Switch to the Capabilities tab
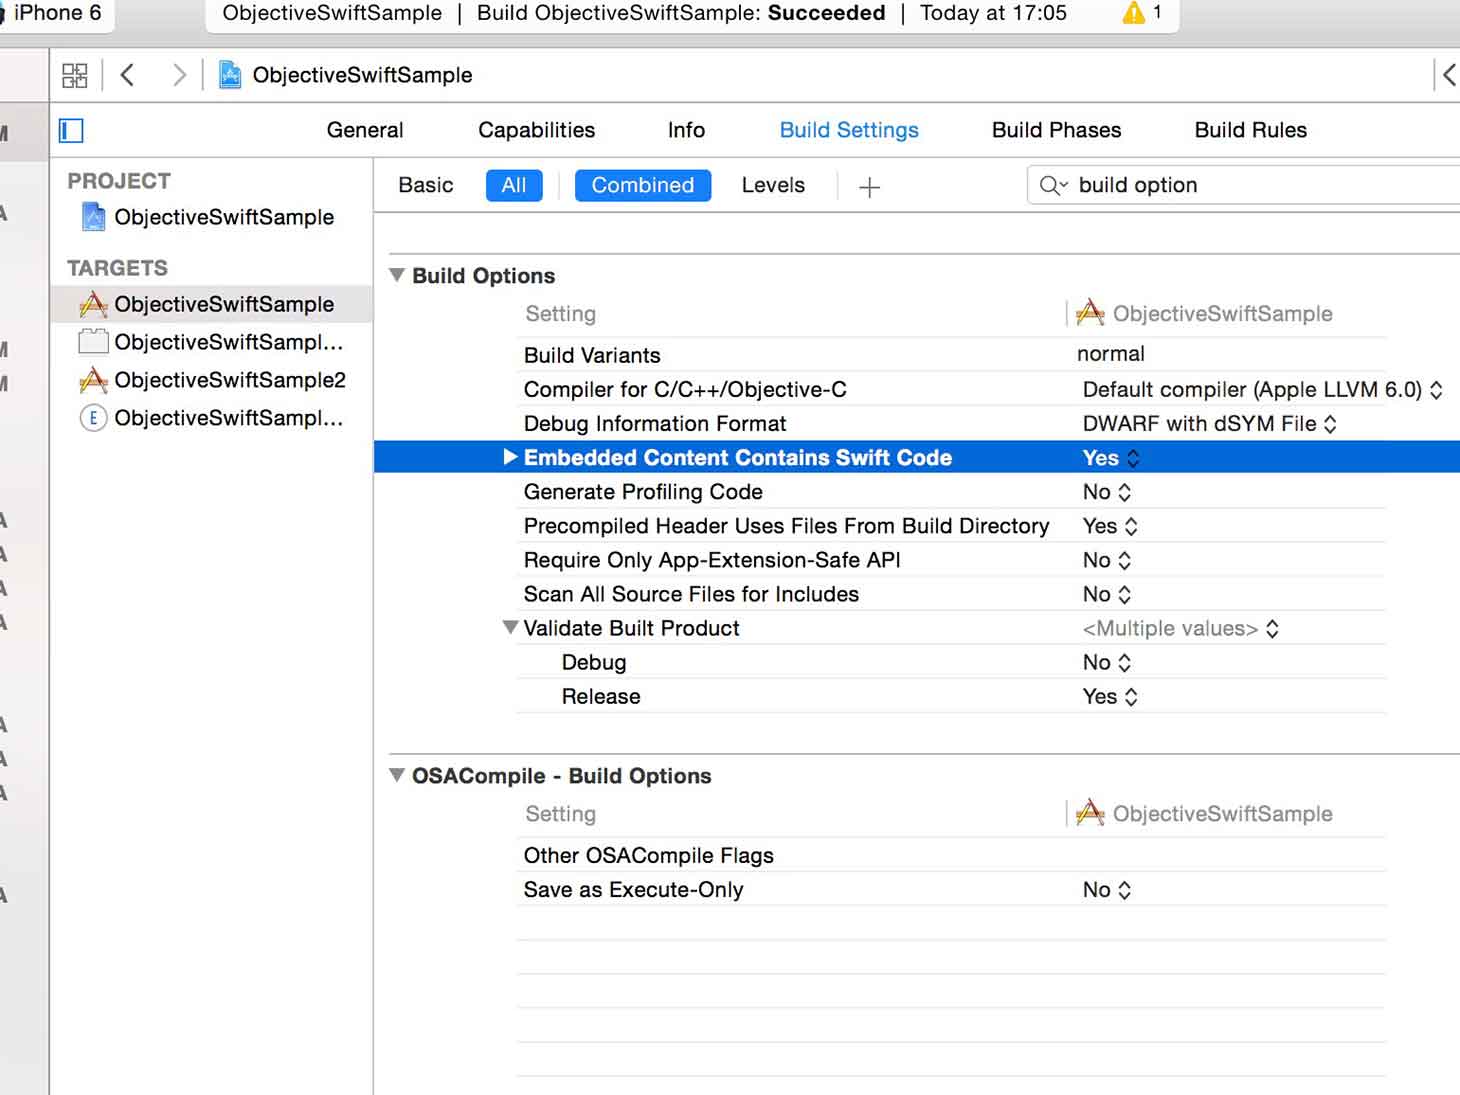Viewport: 1460px width, 1095px height. [x=536, y=130]
